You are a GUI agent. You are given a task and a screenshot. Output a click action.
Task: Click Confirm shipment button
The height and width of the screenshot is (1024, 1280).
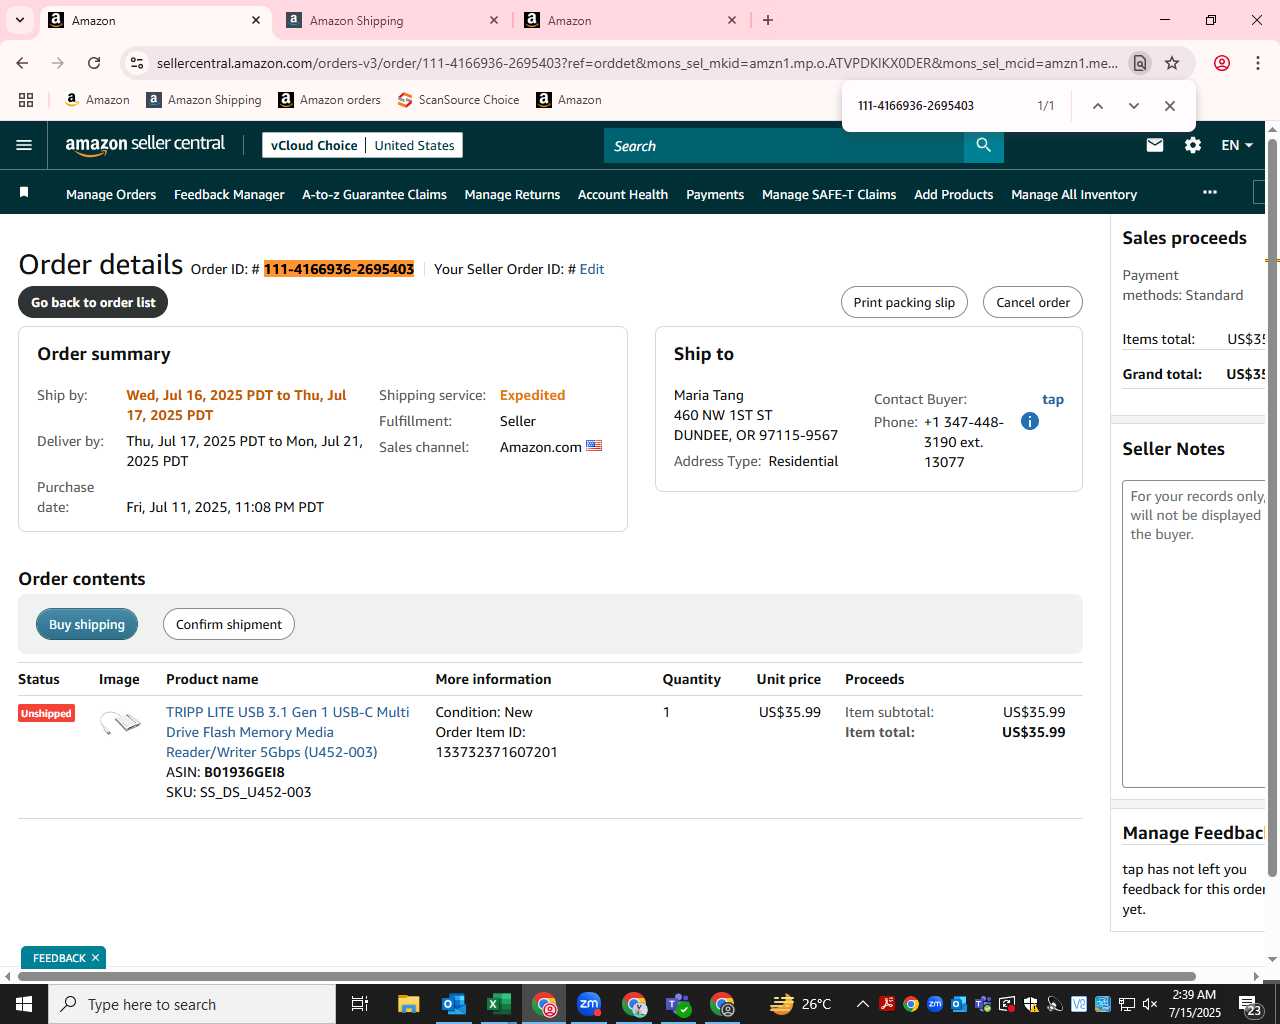[x=229, y=624]
